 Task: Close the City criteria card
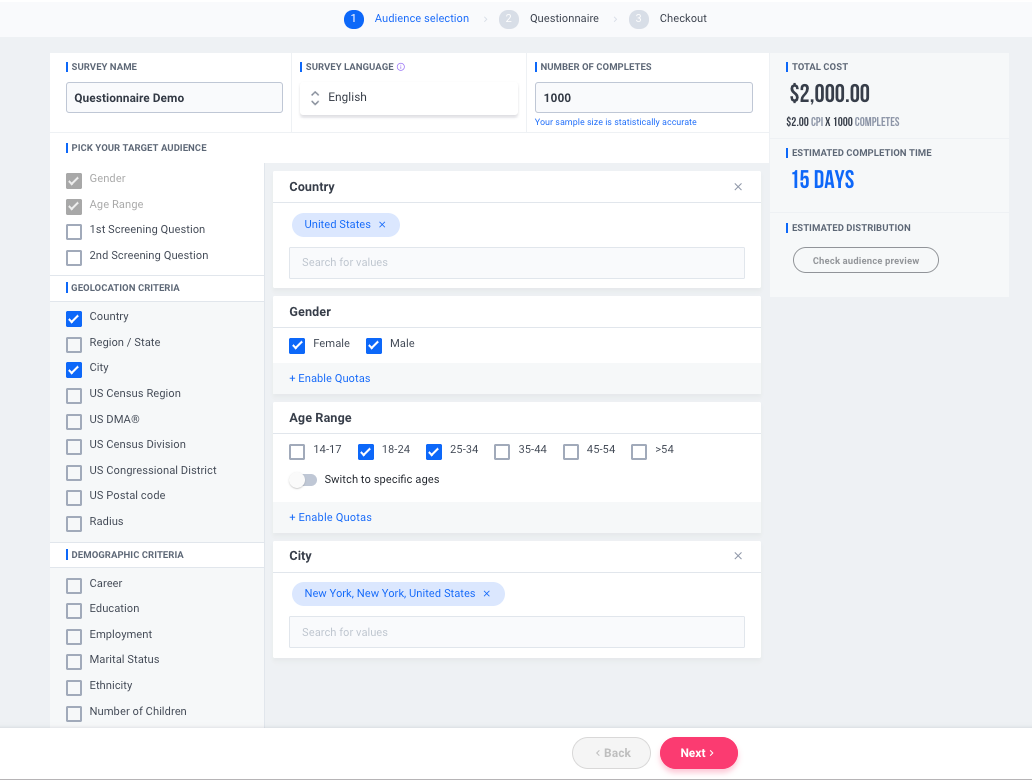point(738,556)
